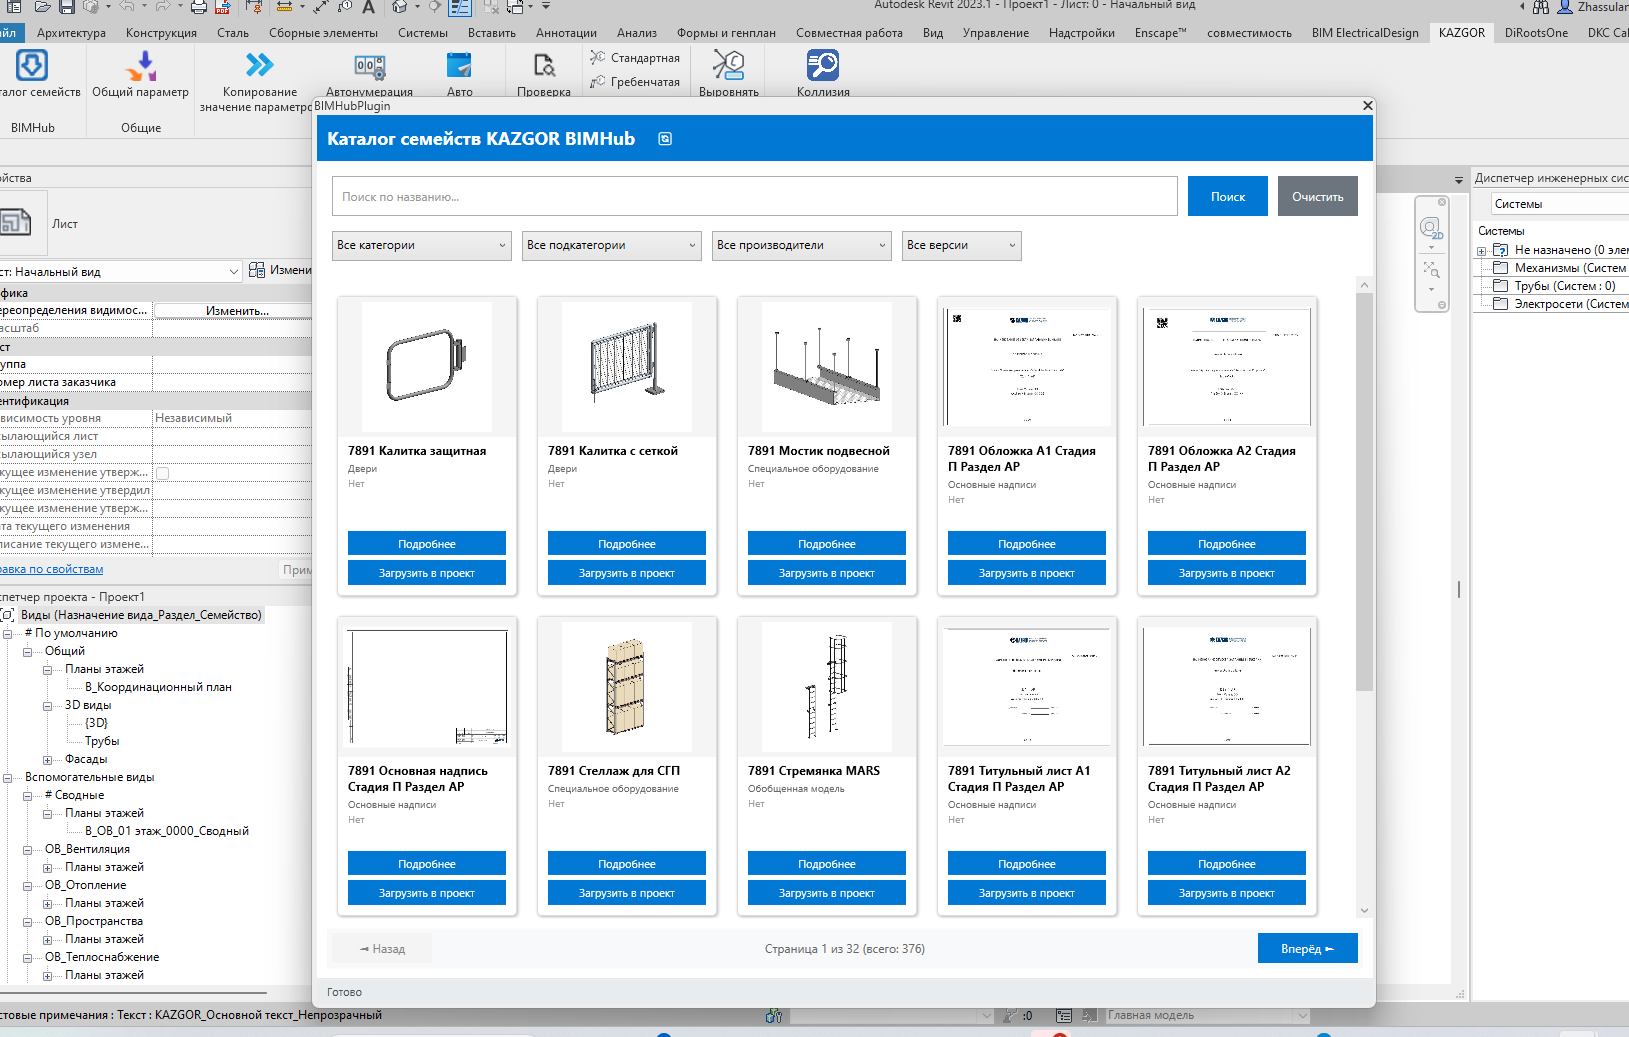Click the Лист sheet type icon in Properties
This screenshot has width=1629, height=1037.
(16, 222)
